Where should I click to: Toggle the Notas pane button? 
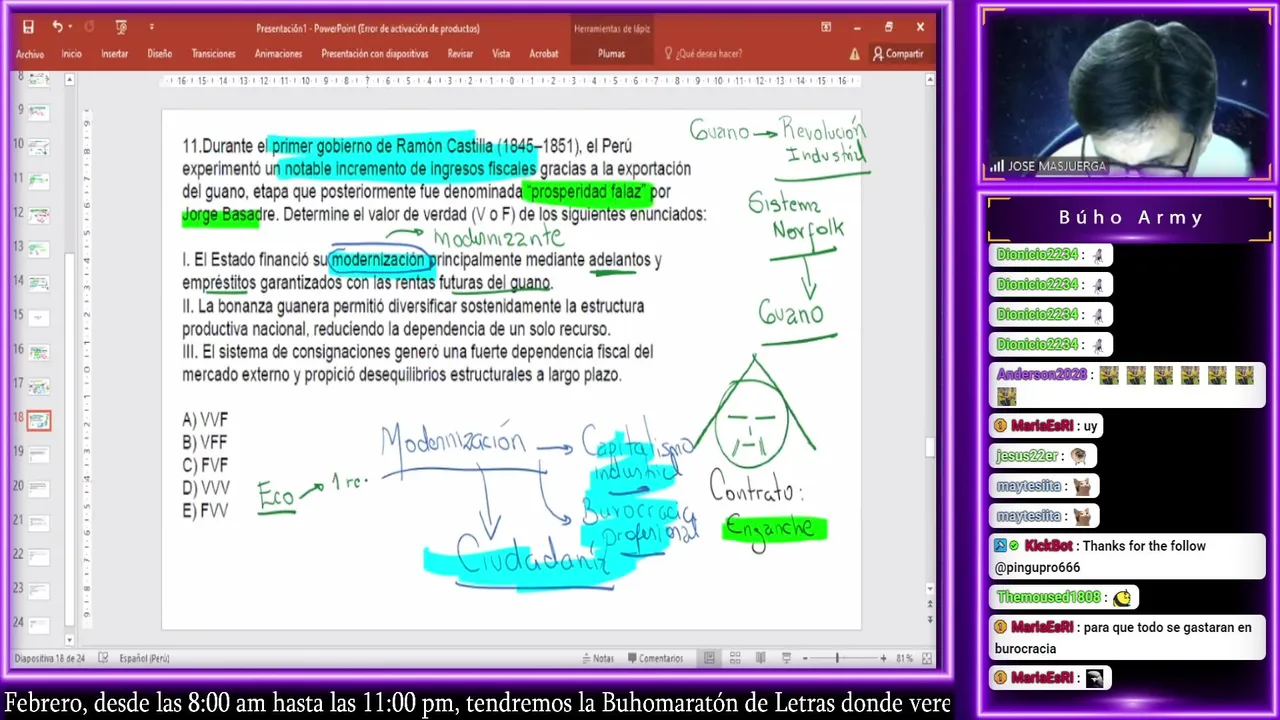tap(597, 658)
